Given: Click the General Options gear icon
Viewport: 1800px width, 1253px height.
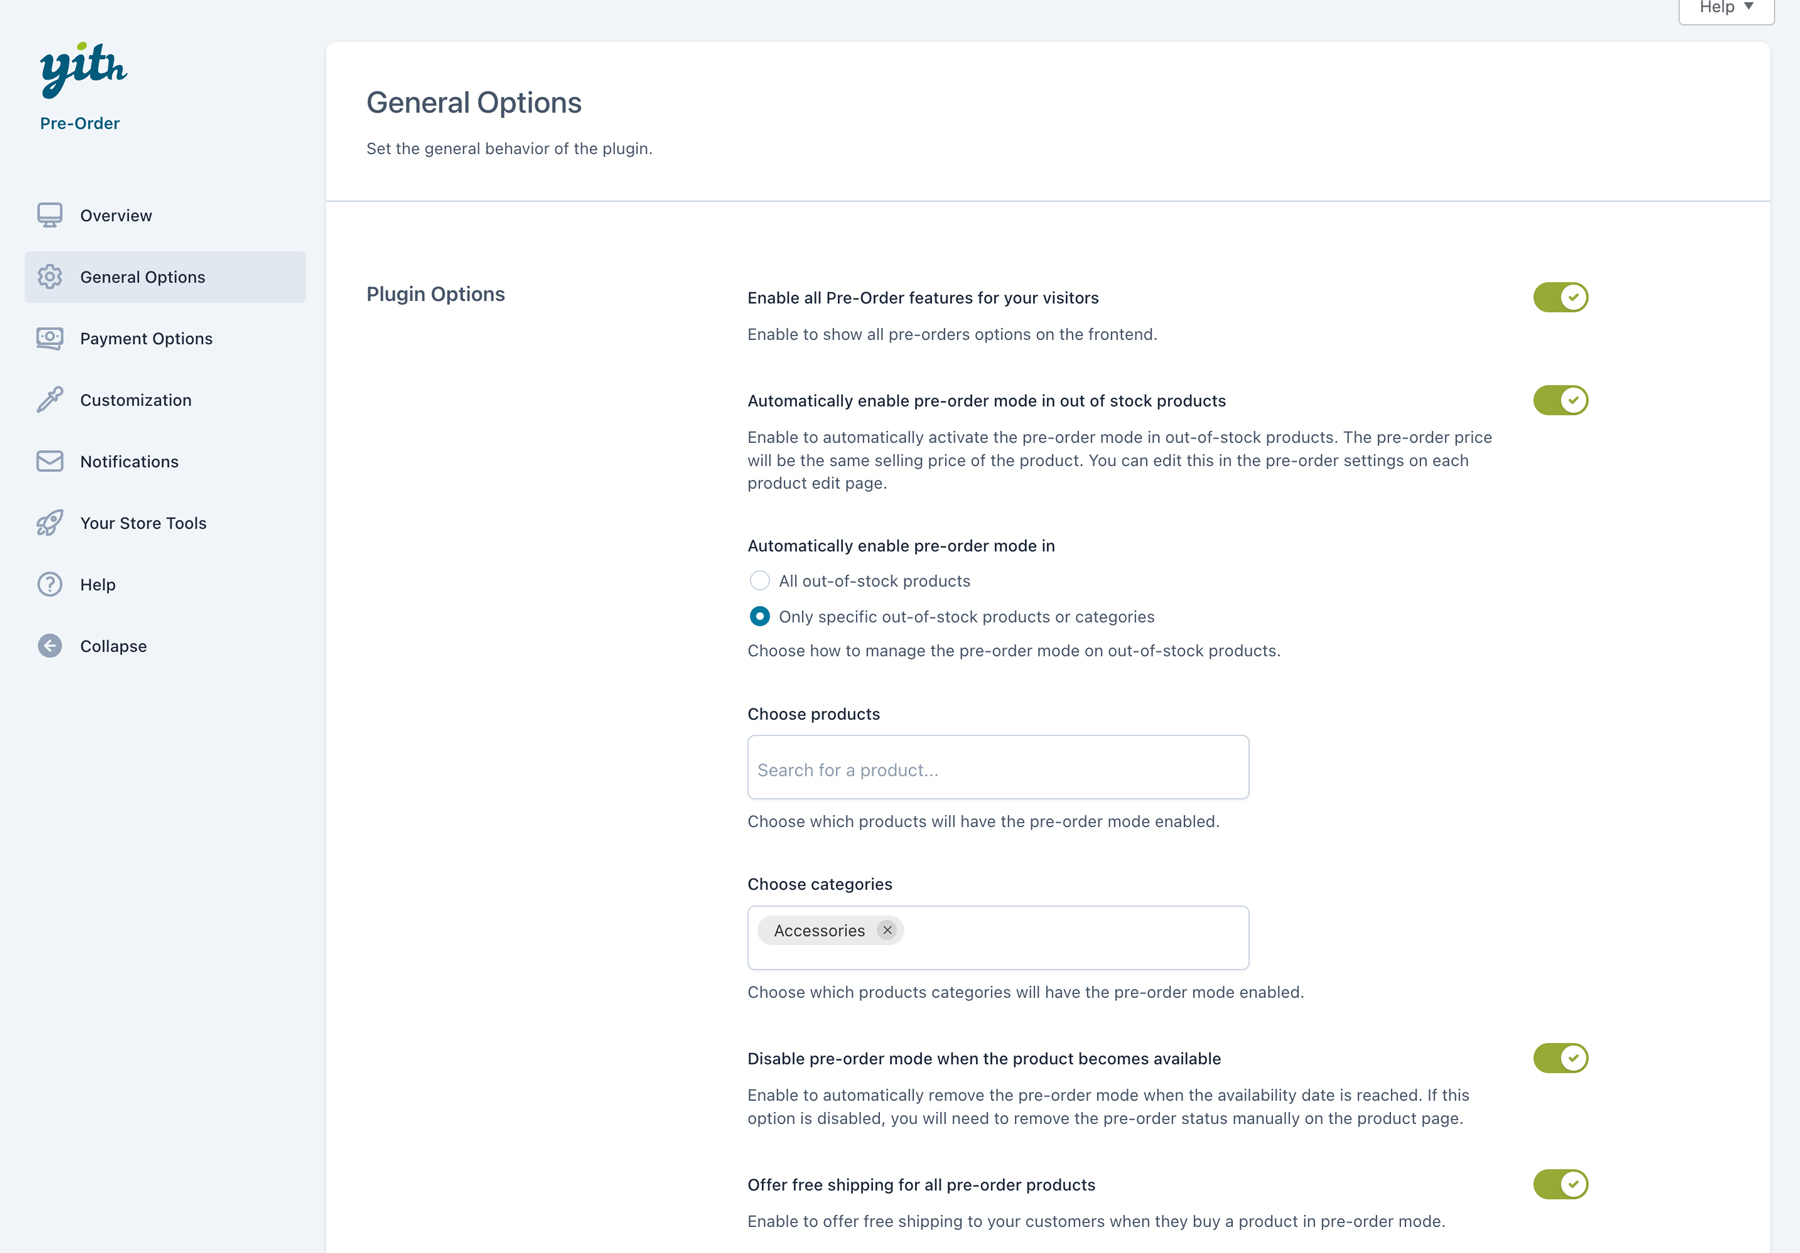Looking at the screenshot, I should (50, 277).
